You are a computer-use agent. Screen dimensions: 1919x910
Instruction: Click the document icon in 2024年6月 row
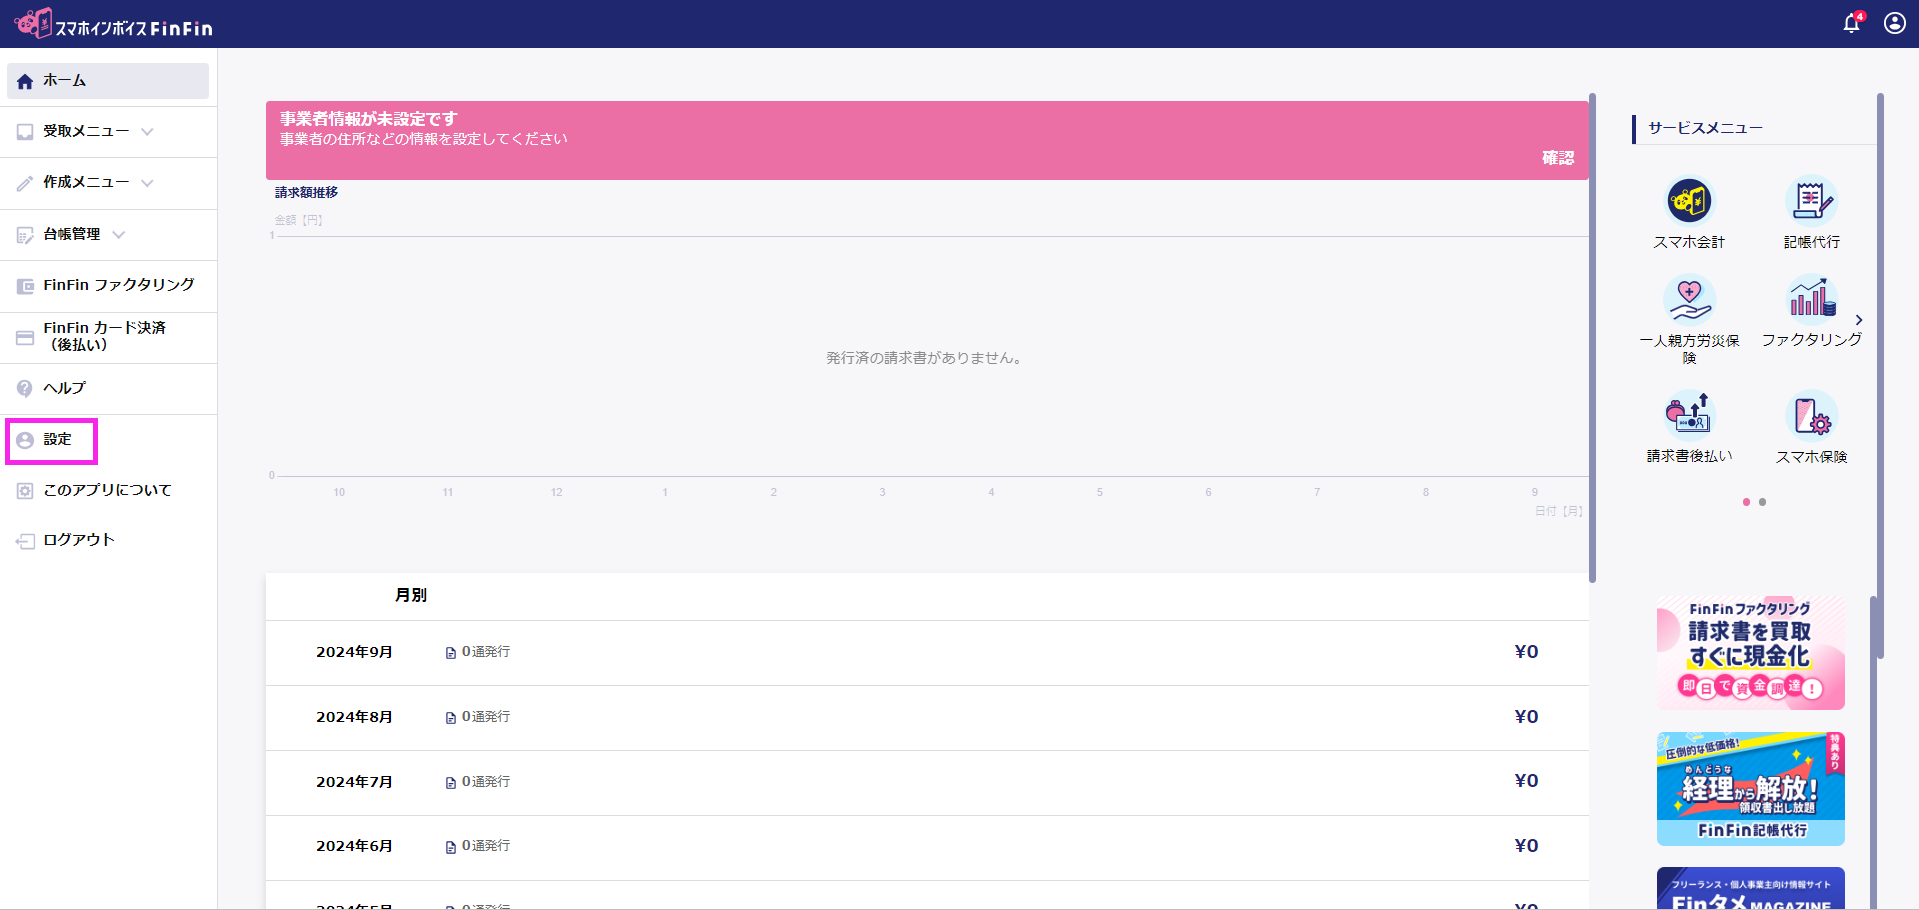pyautogui.click(x=451, y=847)
